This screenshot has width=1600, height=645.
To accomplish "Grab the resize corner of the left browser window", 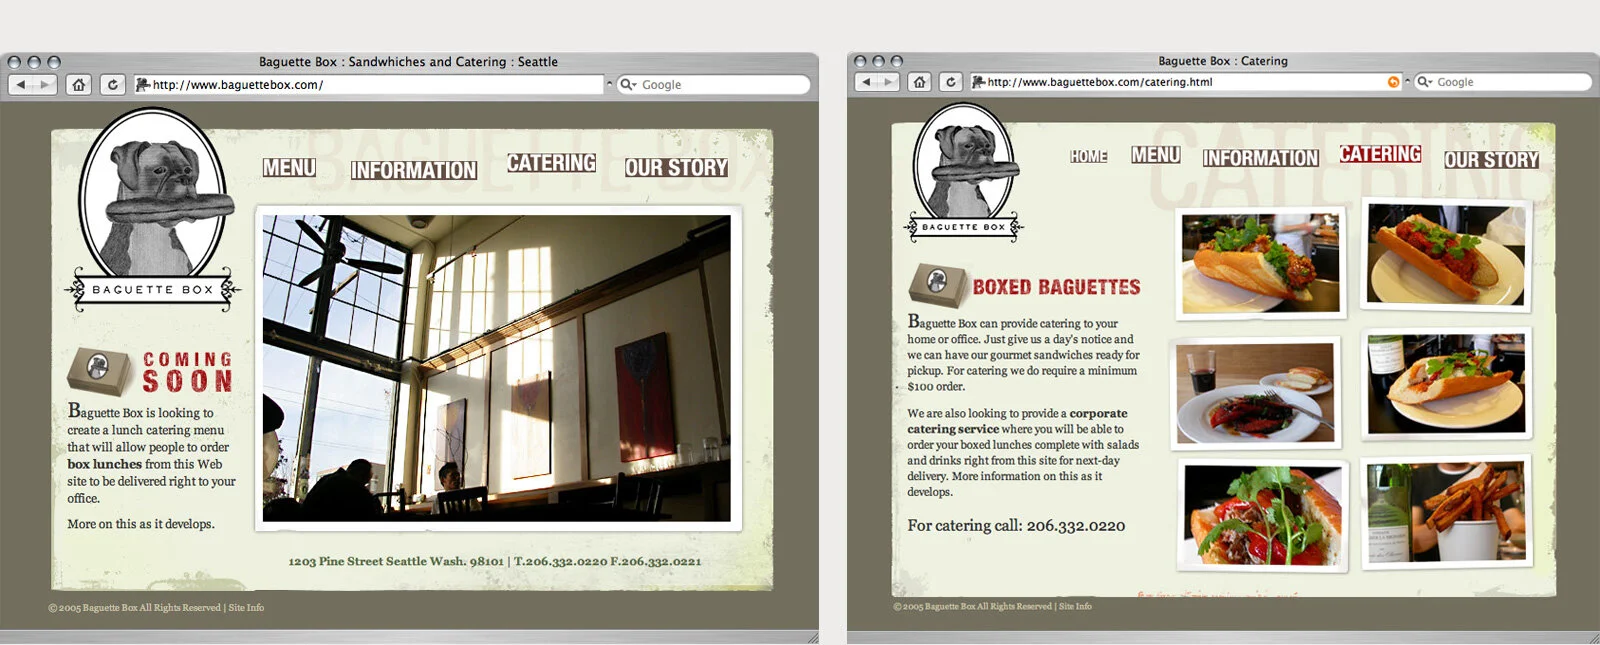I will (811, 637).
